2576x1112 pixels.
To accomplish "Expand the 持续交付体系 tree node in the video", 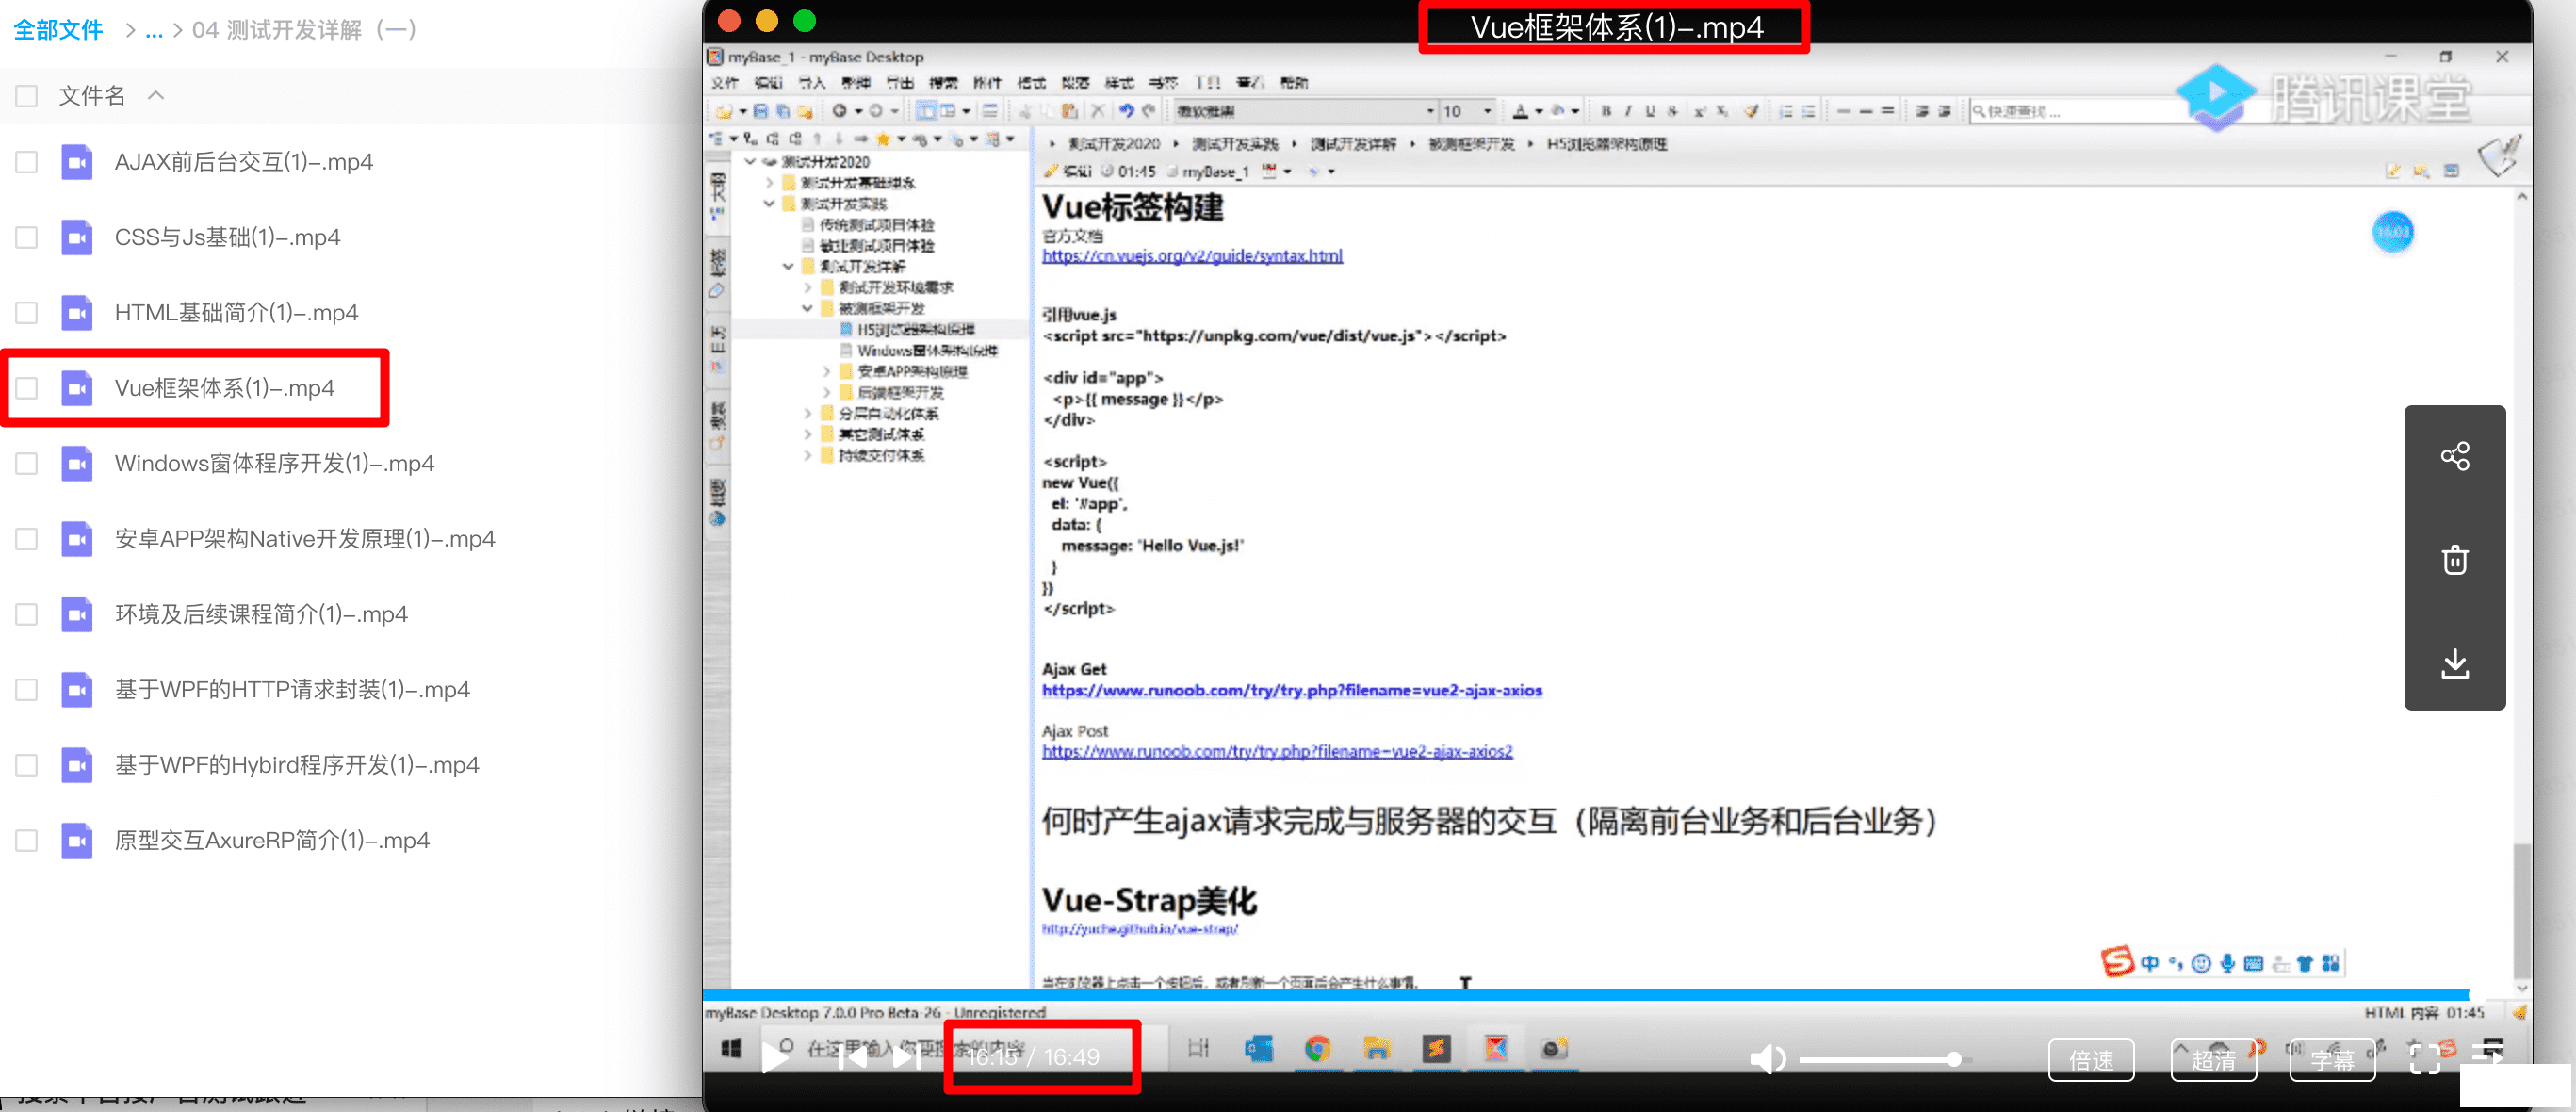I will (808, 455).
